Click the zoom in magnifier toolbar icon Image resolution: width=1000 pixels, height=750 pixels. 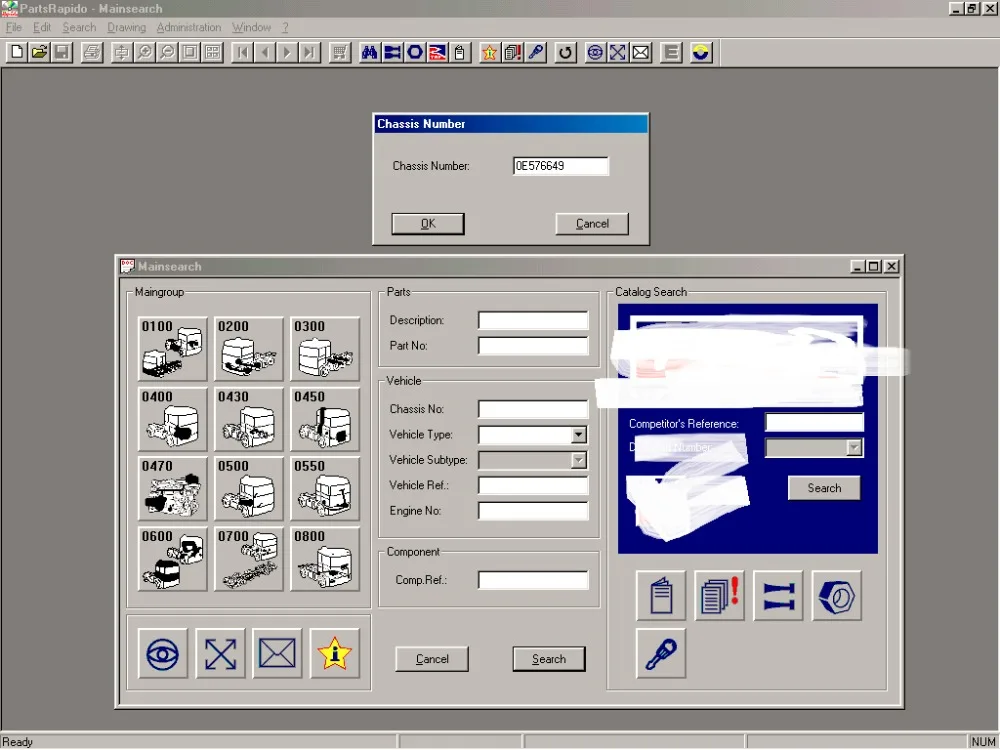[145, 52]
